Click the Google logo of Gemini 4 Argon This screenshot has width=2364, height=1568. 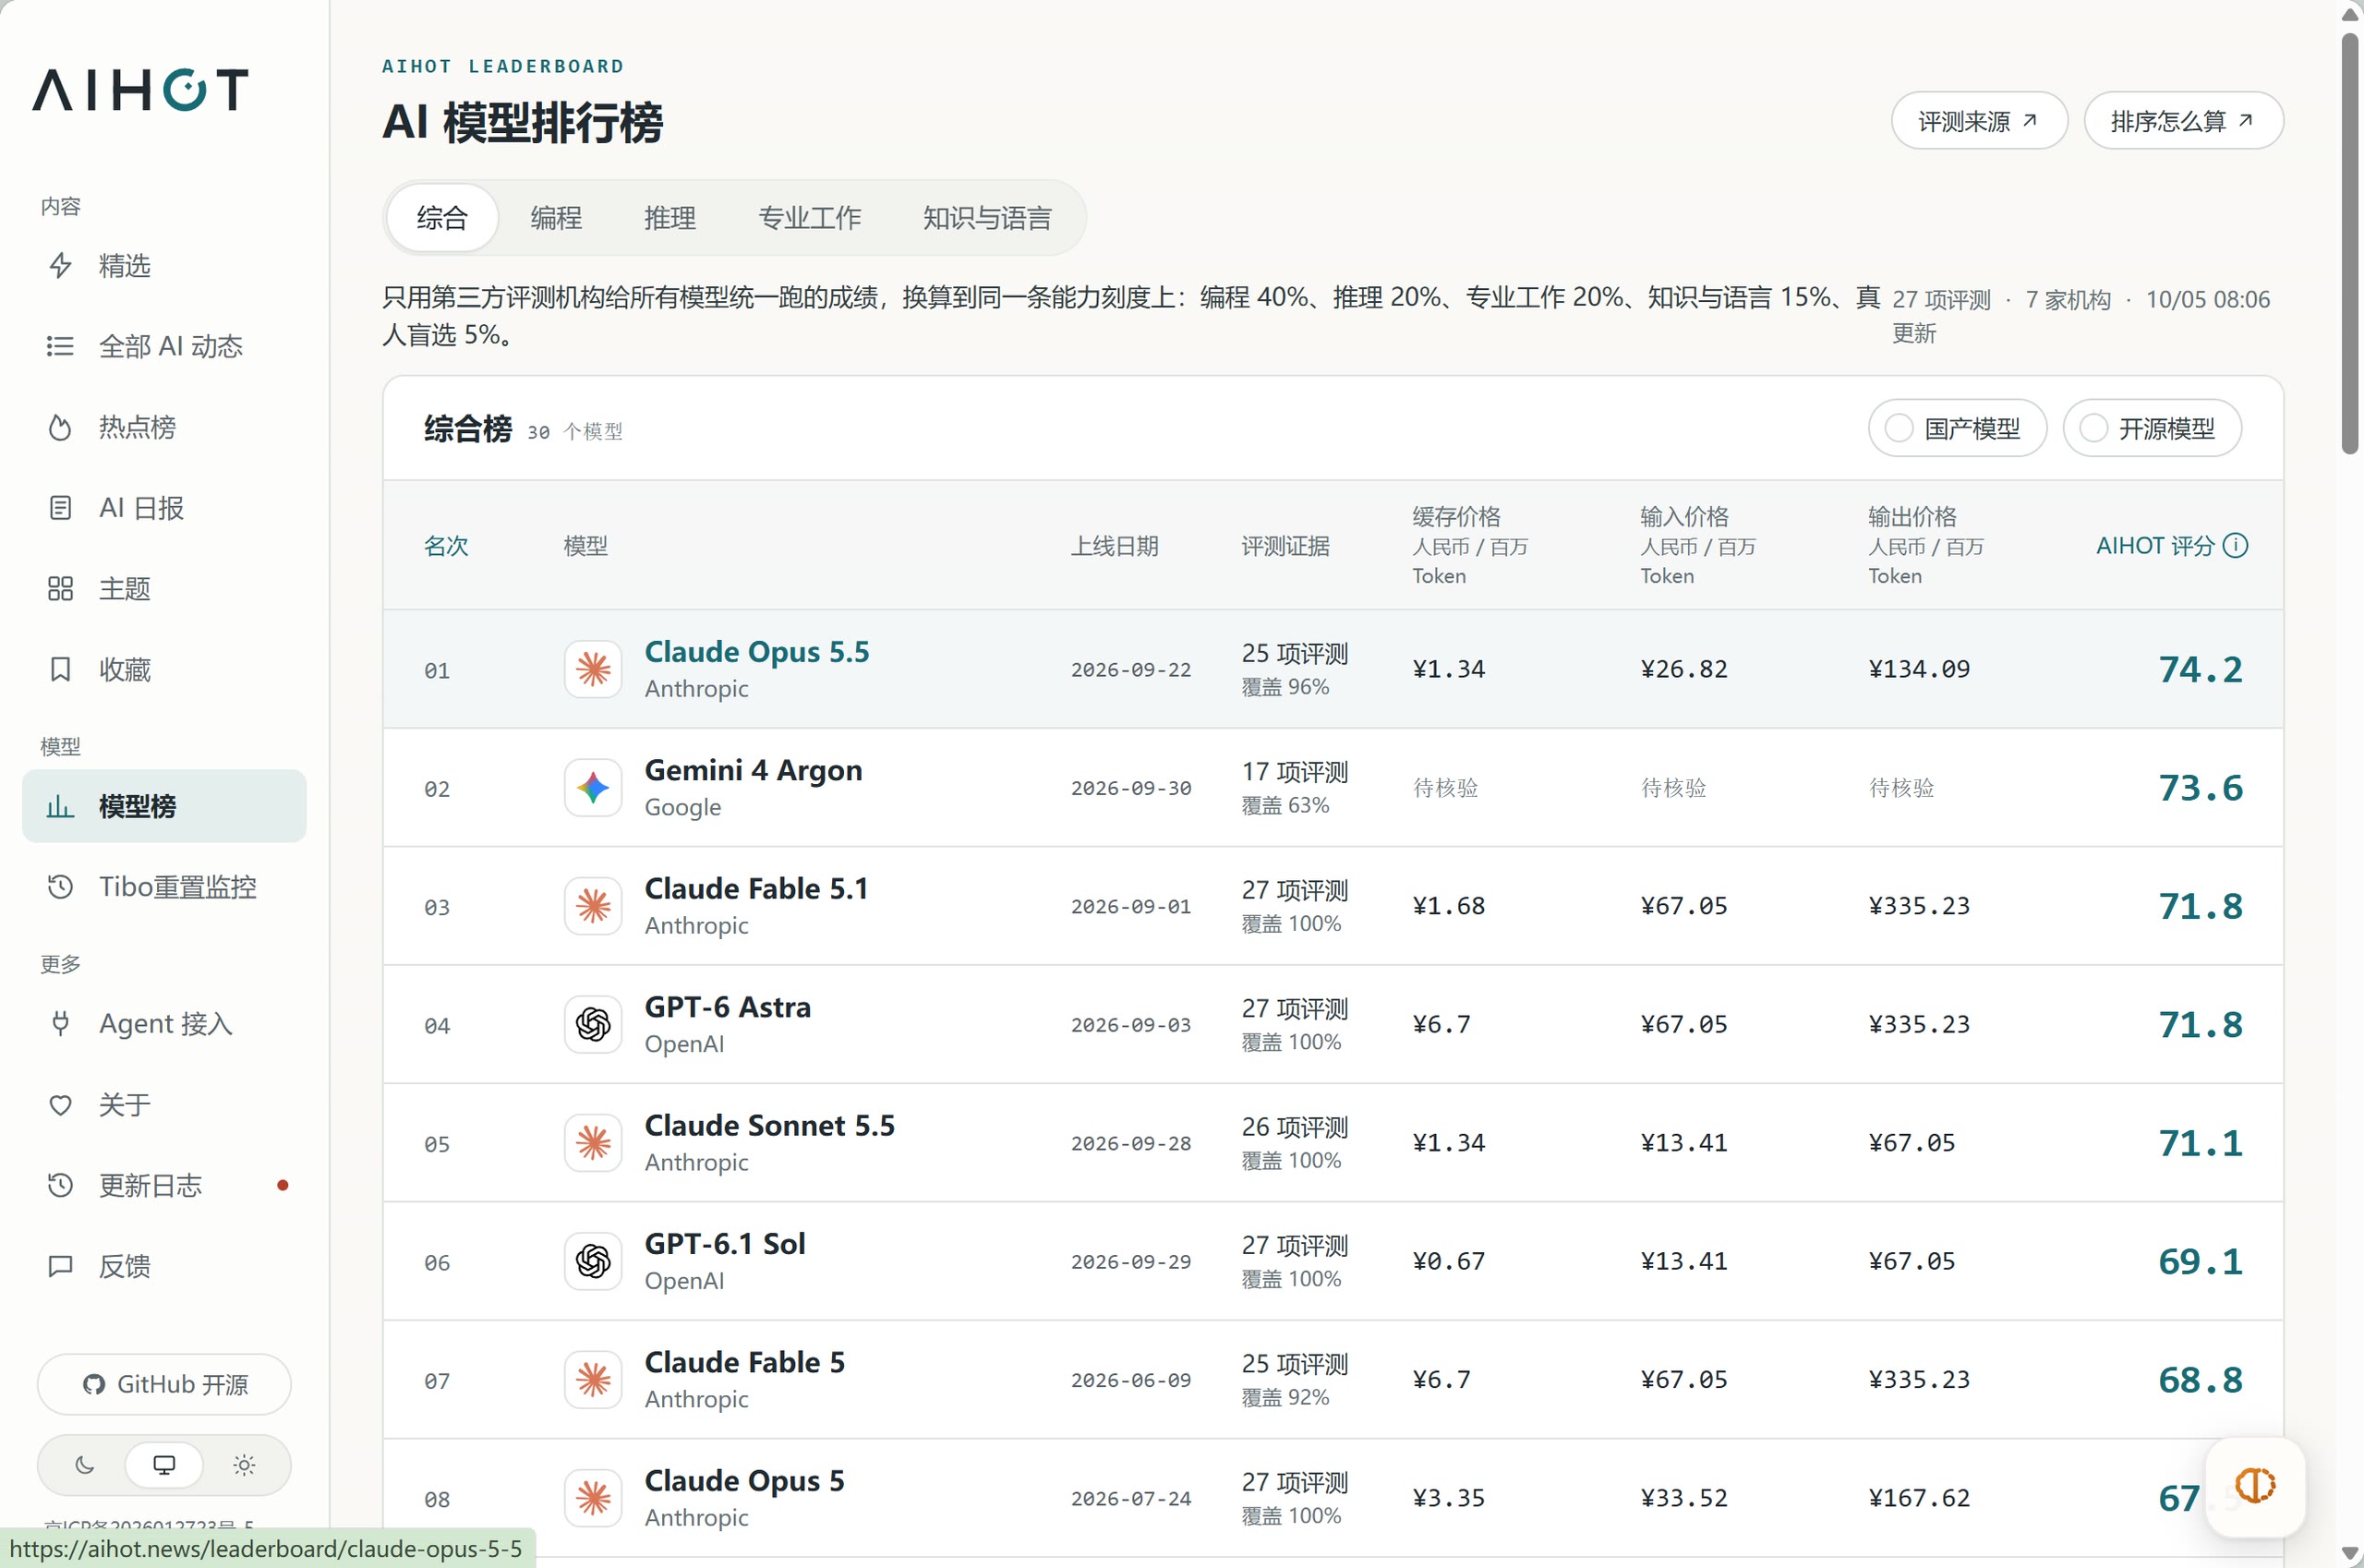(593, 788)
